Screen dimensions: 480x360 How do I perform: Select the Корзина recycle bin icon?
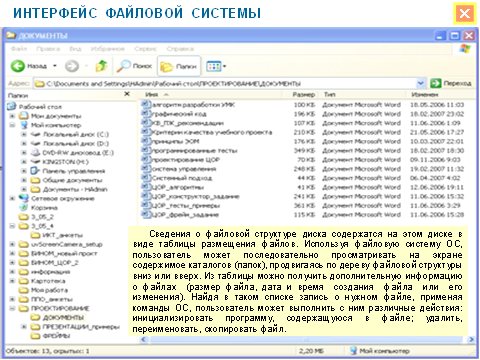click(x=23, y=208)
